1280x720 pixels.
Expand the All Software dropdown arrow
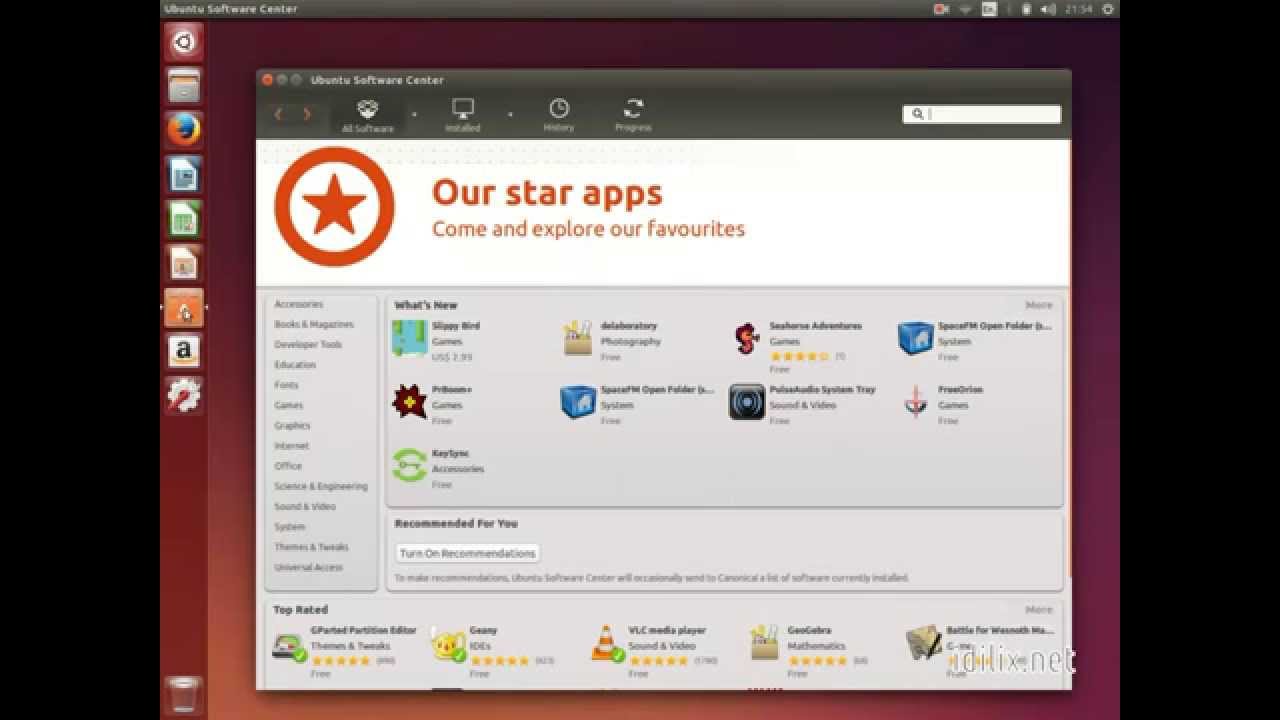click(414, 114)
